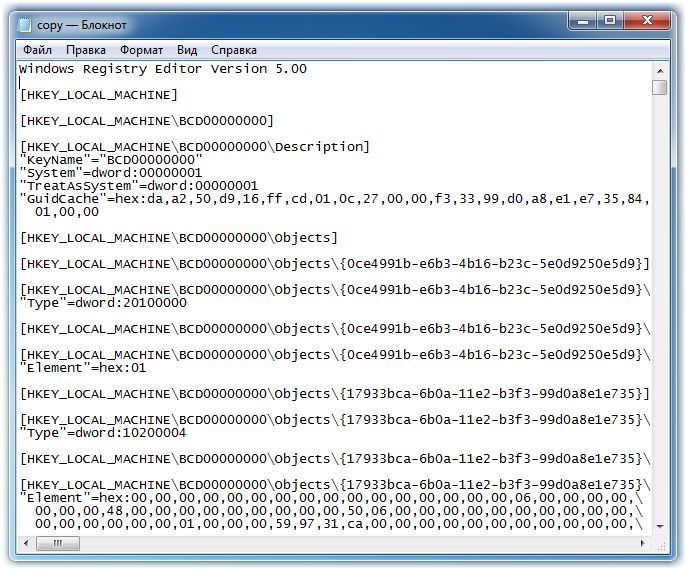
Task: Click the '"Type"=dword:10200004' line
Action: pyautogui.click(x=103, y=433)
